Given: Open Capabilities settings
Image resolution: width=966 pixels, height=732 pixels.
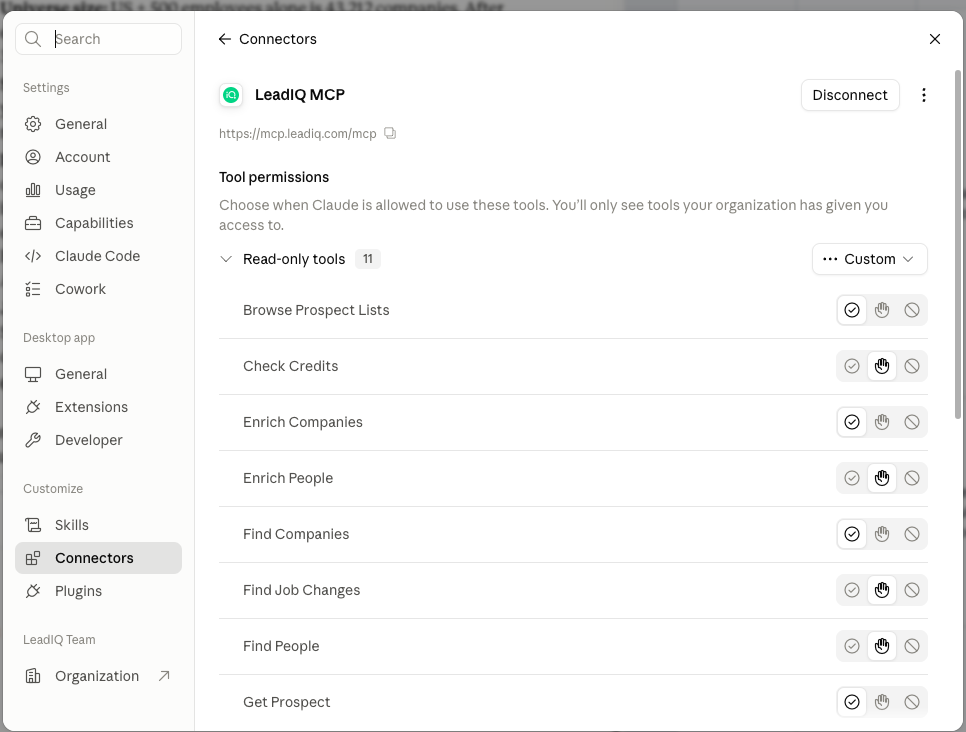Looking at the screenshot, I should click(99, 223).
